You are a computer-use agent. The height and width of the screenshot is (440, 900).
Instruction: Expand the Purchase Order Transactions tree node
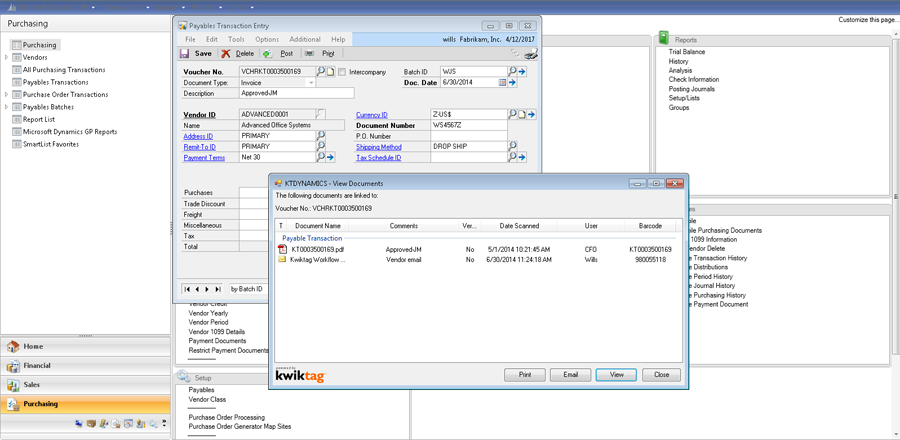6,95
